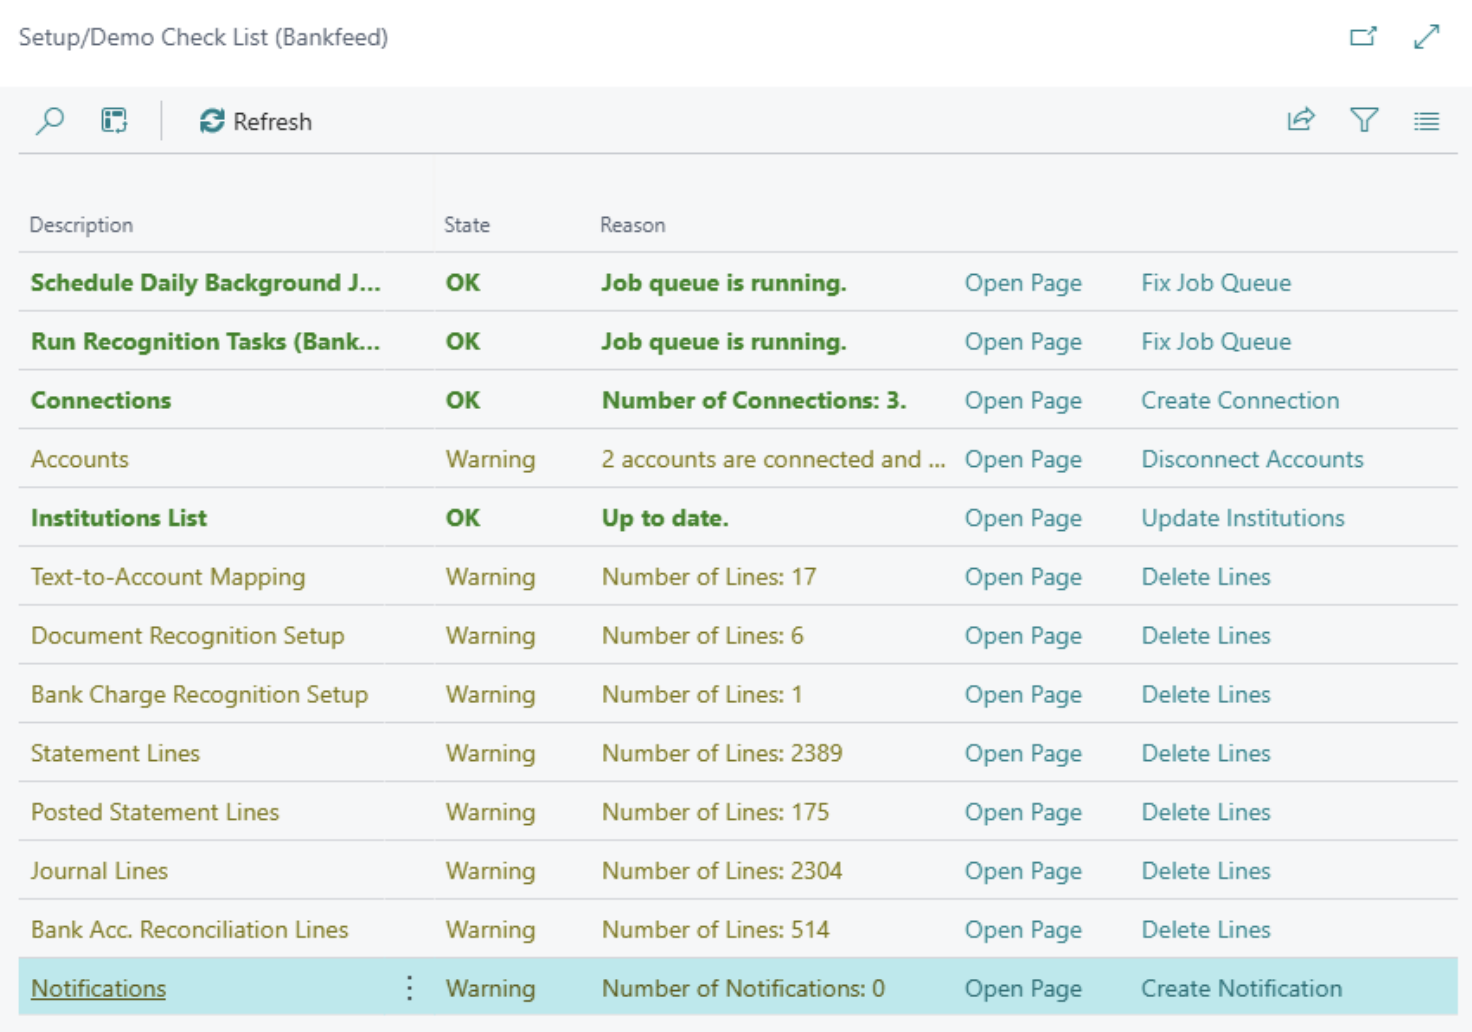Click the 'Up to date.' reason cell

tap(665, 518)
